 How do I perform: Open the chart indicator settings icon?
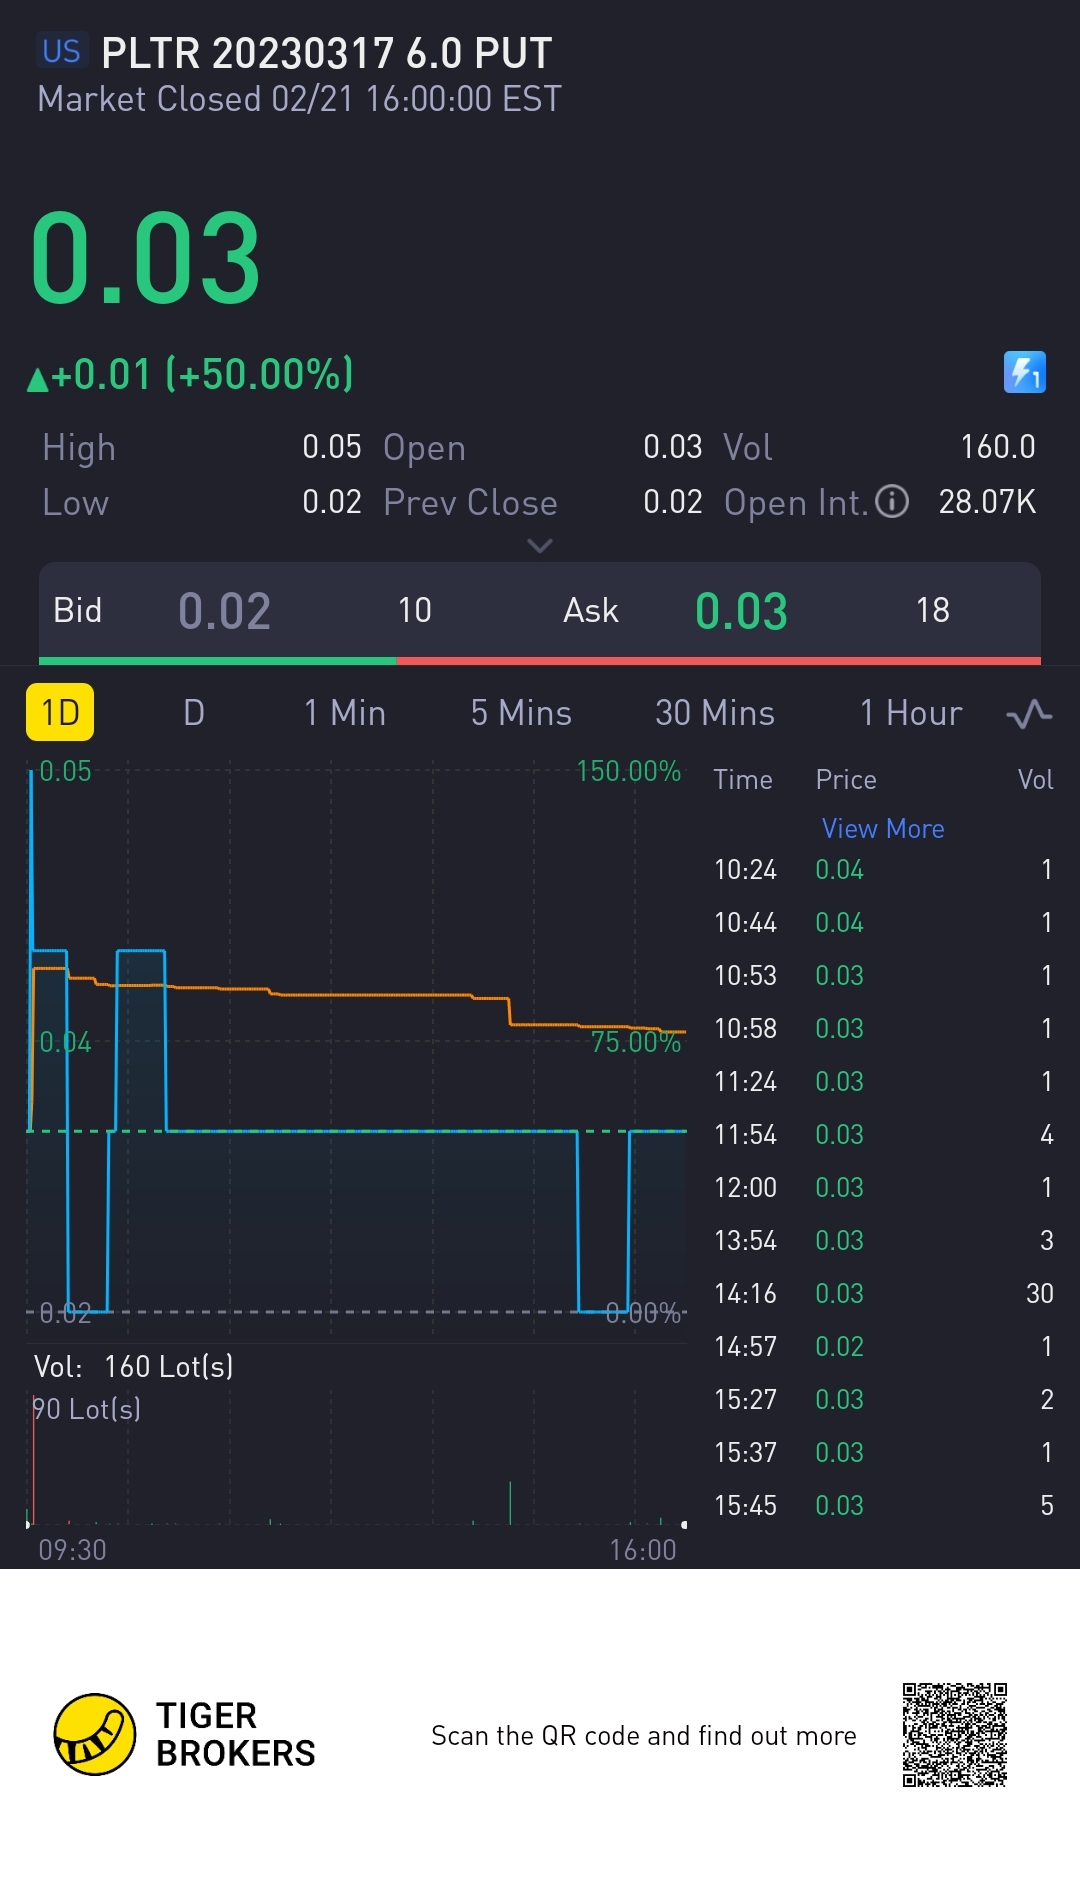[x=1029, y=714]
